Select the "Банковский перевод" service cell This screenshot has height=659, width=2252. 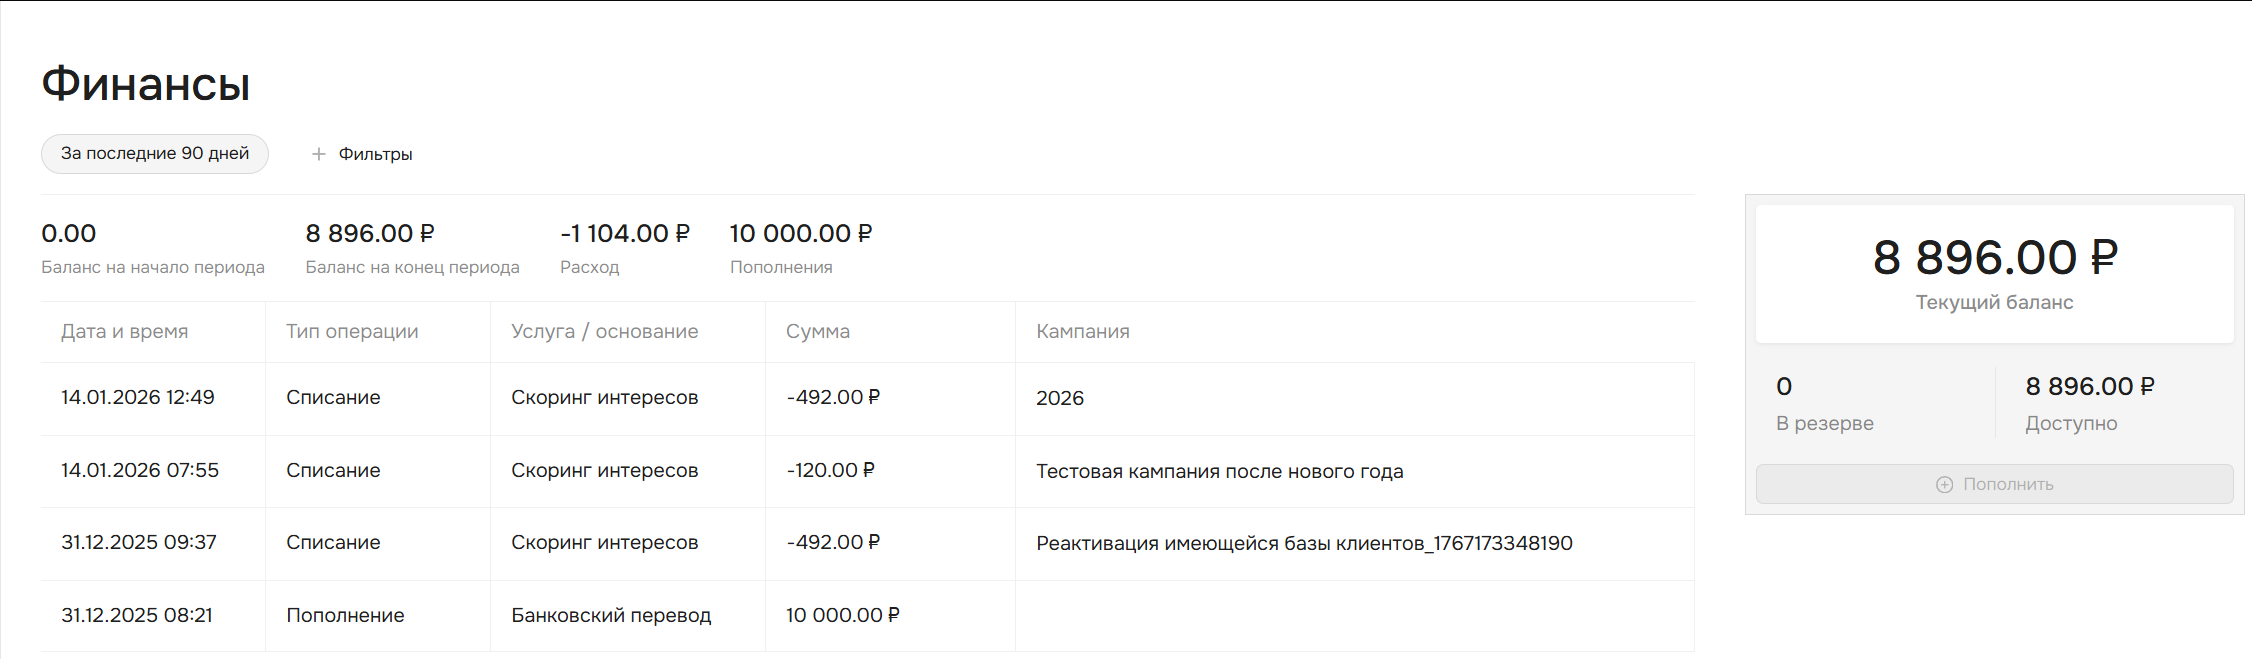point(610,616)
